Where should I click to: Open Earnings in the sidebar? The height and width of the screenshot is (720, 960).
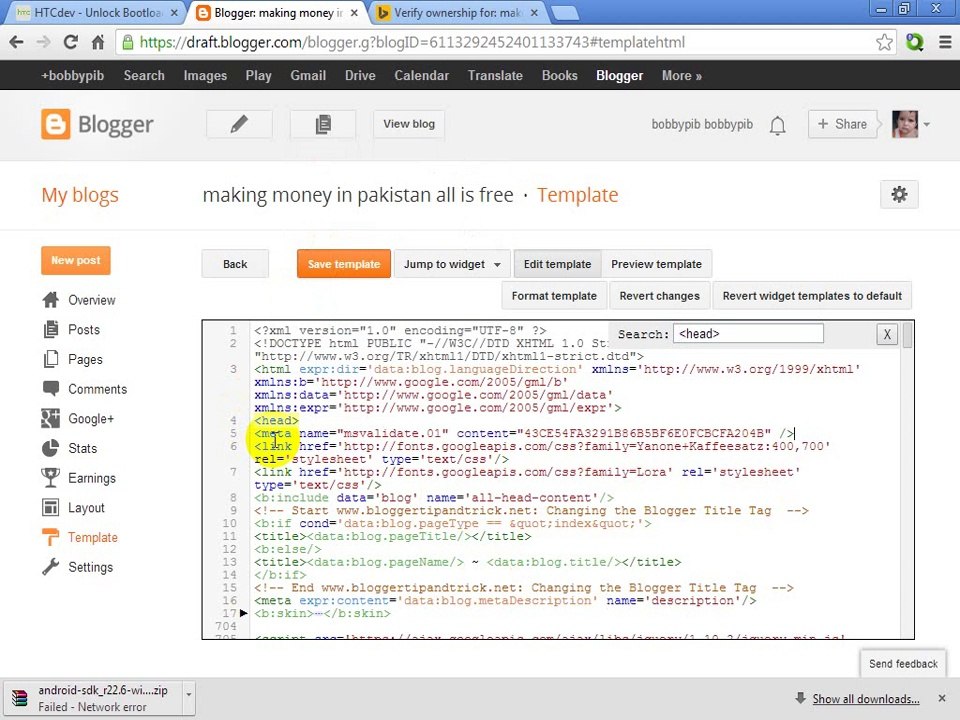tap(91, 478)
